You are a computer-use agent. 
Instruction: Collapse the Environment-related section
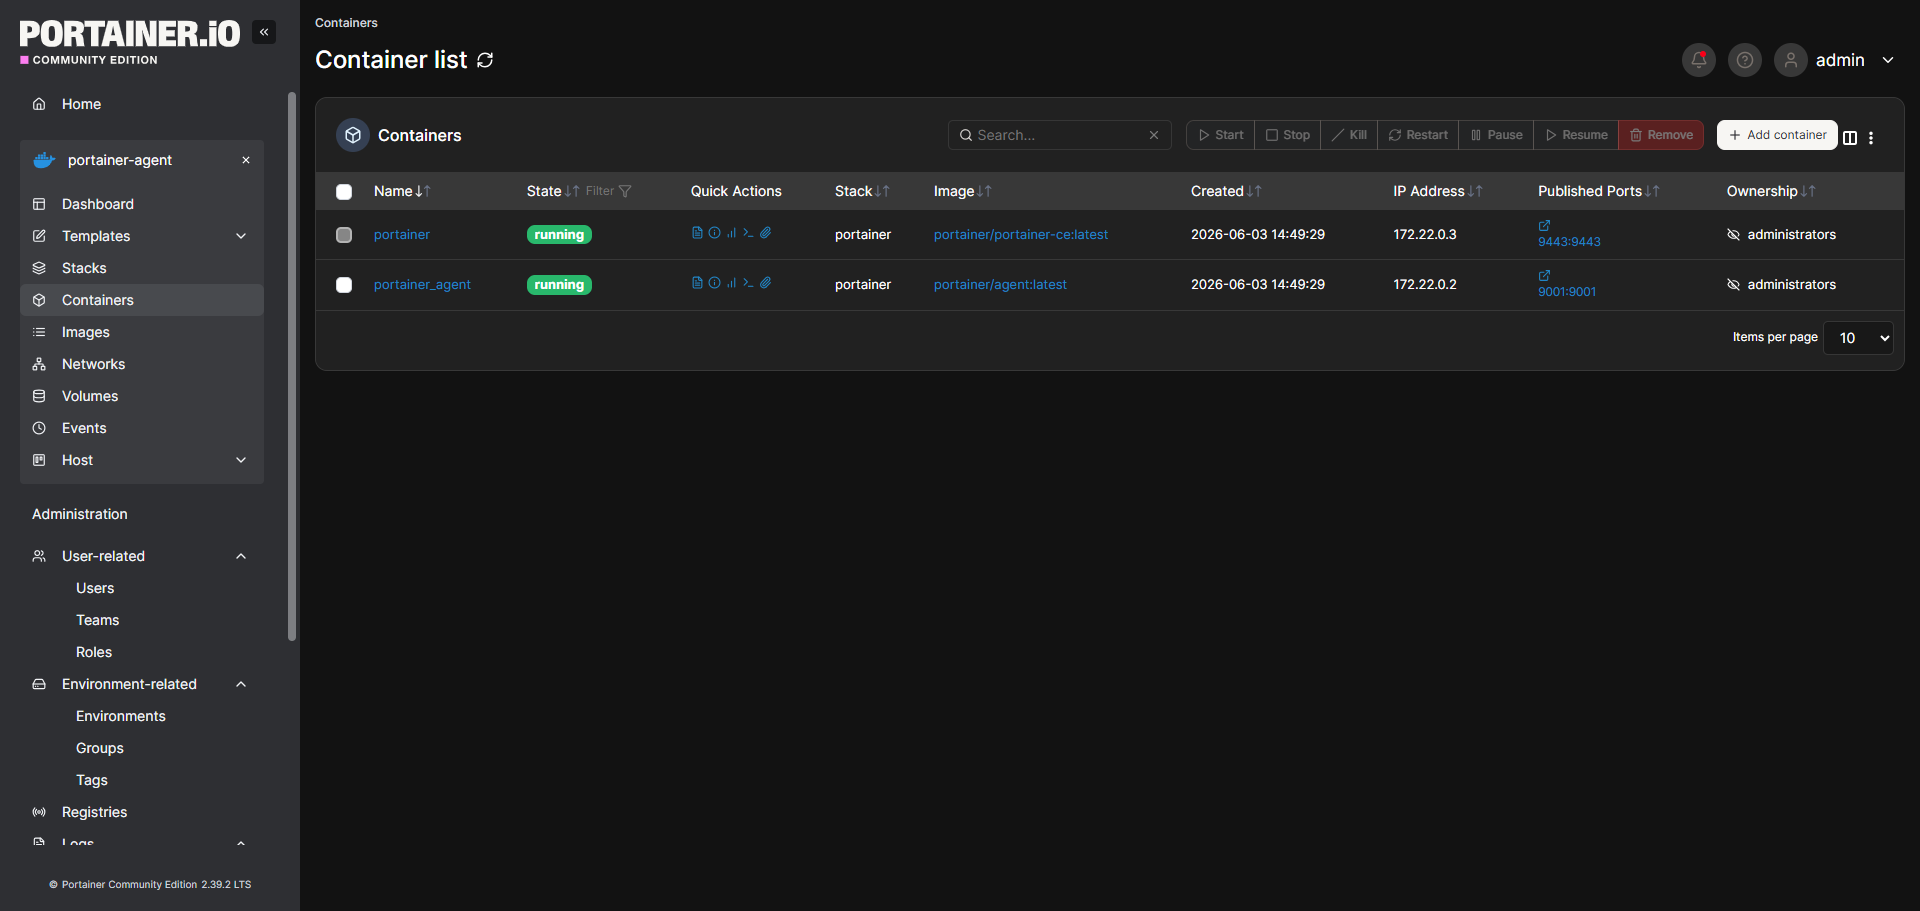[x=241, y=684]
